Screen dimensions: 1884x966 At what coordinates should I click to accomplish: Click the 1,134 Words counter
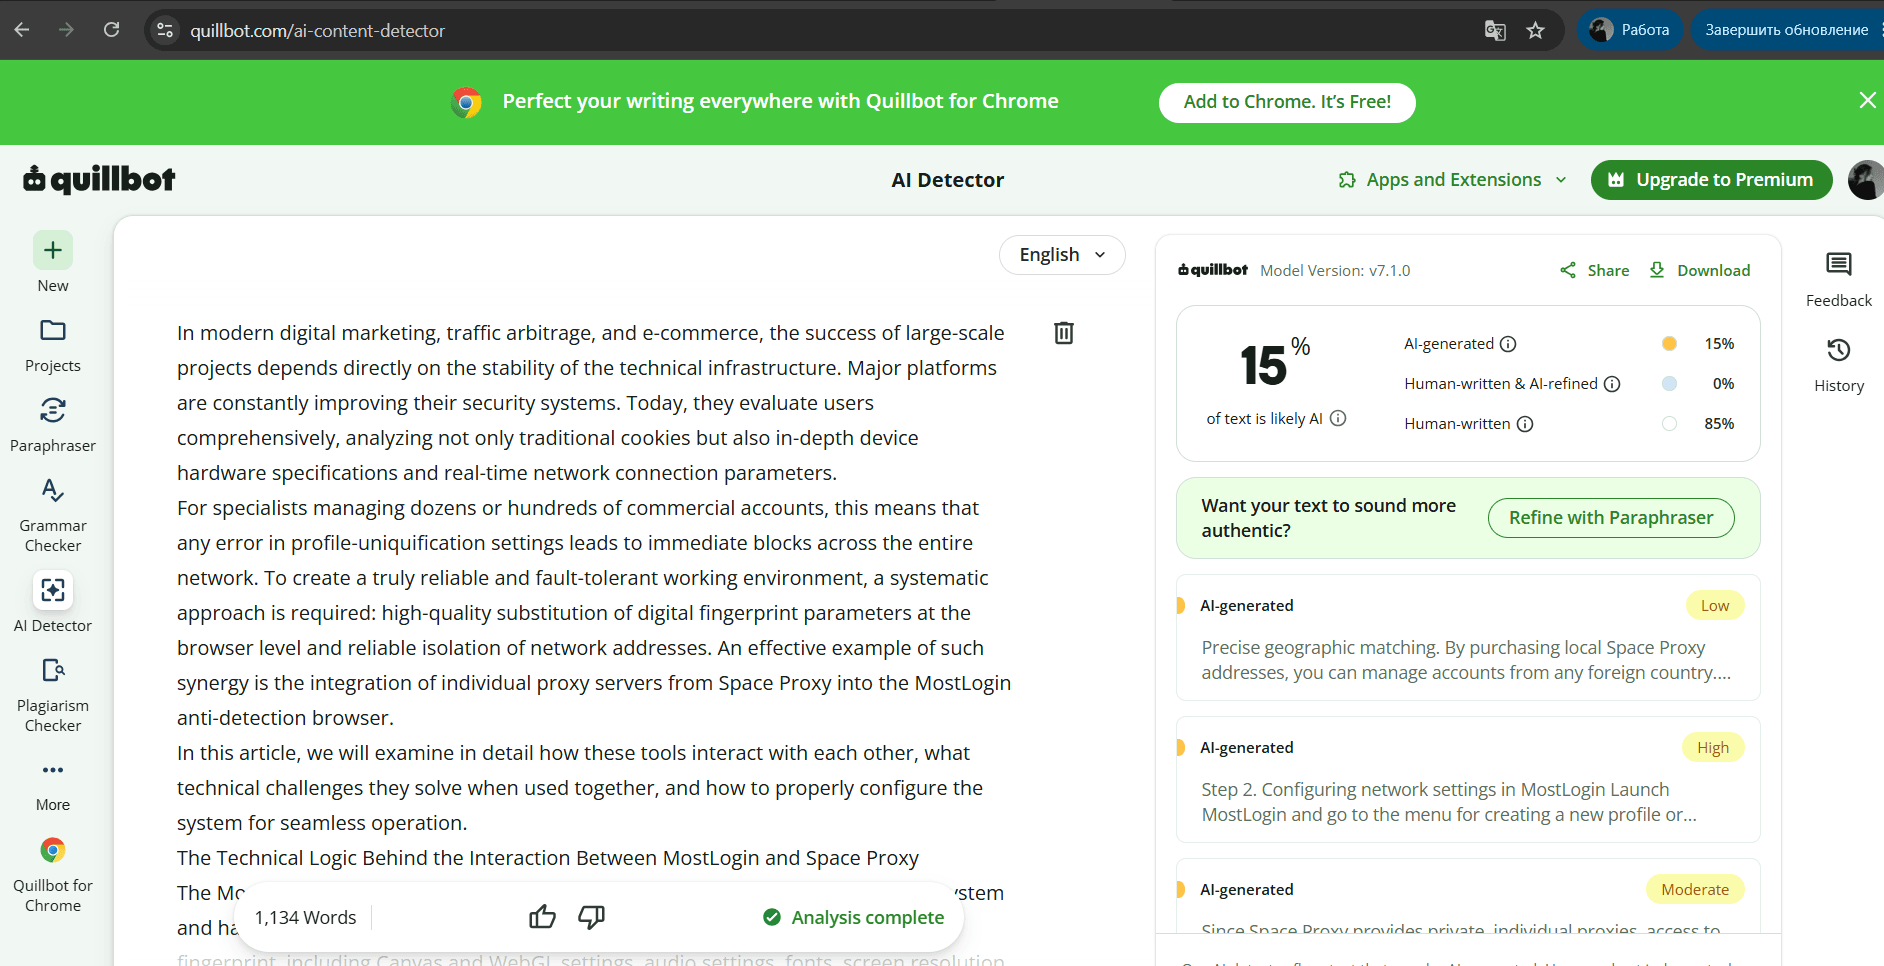305,918
